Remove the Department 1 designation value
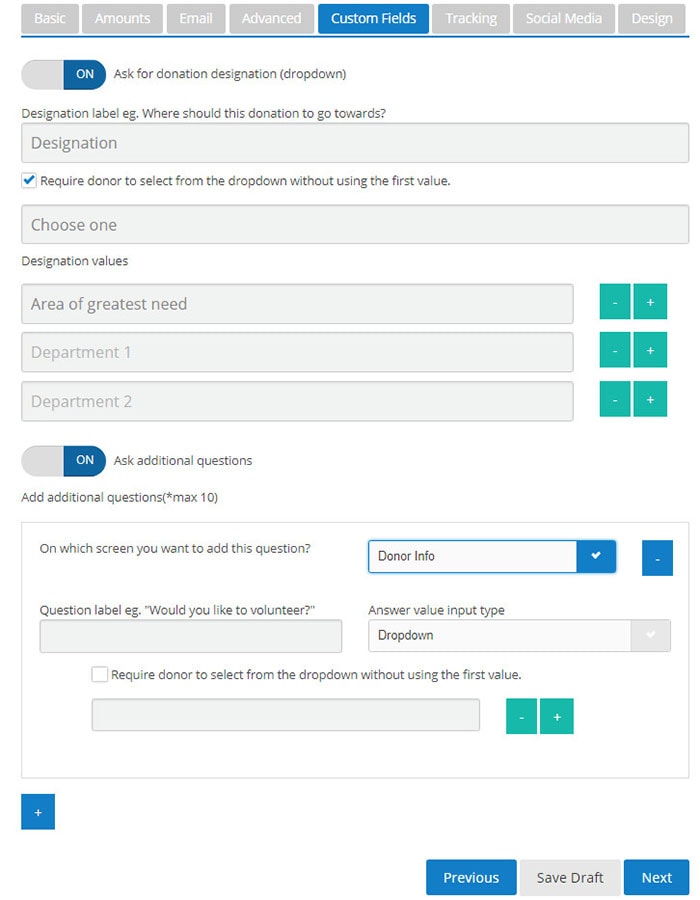 coord(615,351)
